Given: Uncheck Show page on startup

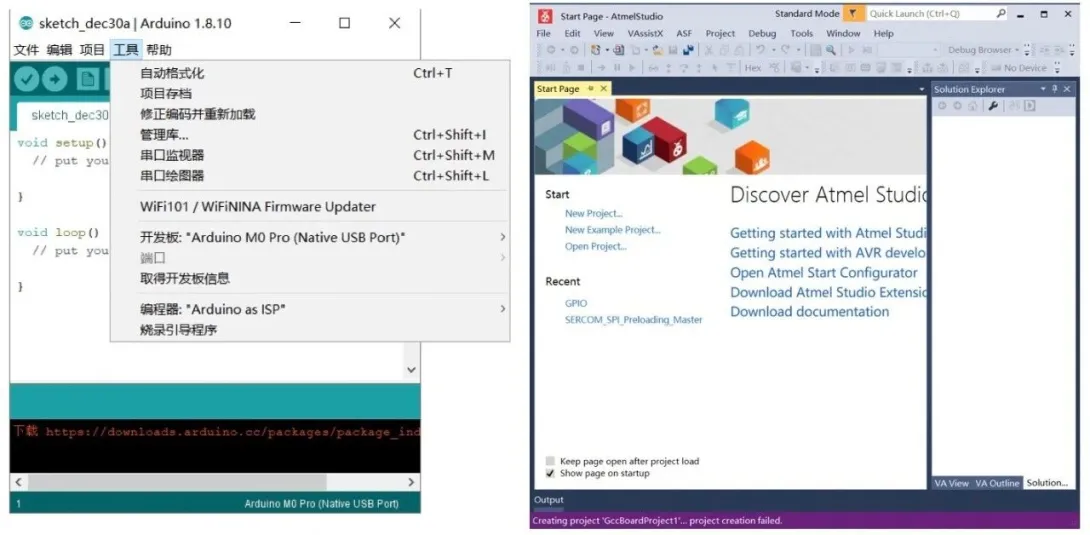Looking at the screenshot, I should [x=551, y=473].
